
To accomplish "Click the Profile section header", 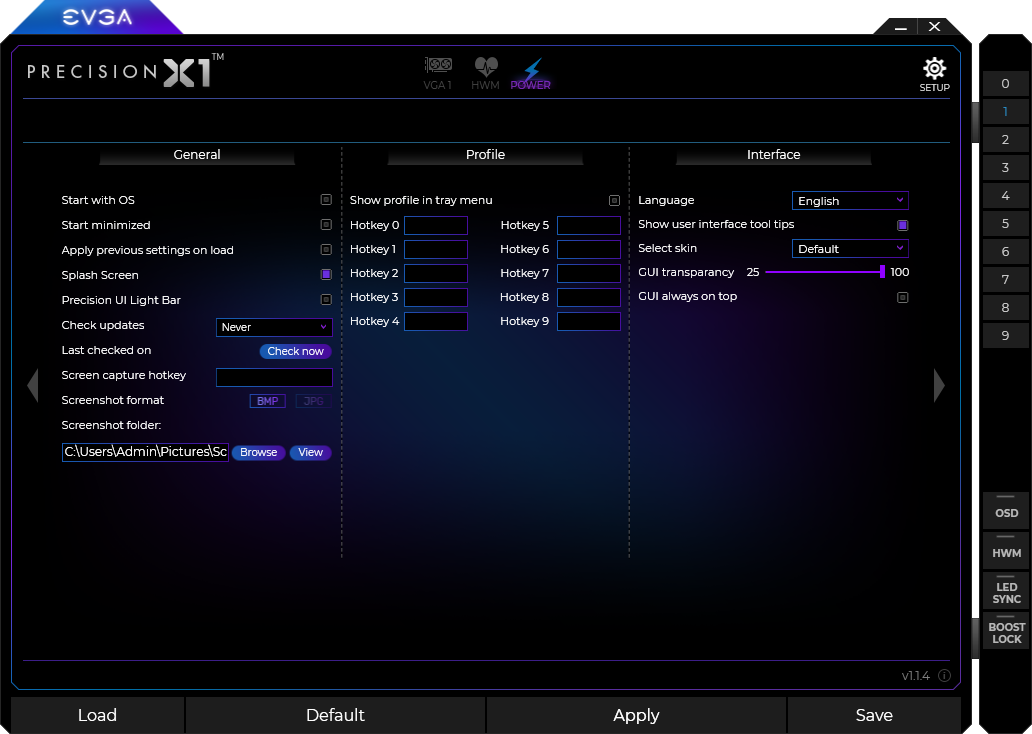I will pyautogui.click(x=485, y=155).
